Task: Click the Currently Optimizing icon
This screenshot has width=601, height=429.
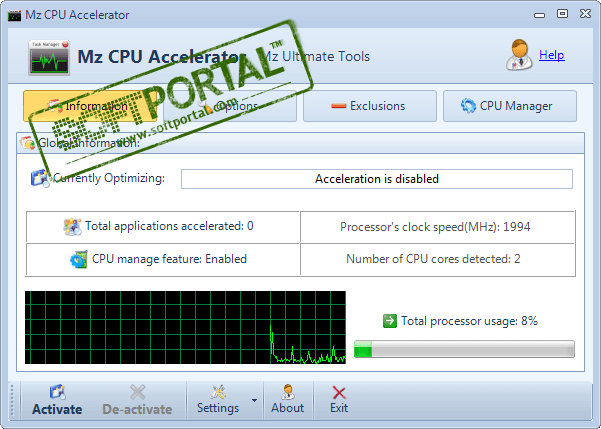Action: 40,179
